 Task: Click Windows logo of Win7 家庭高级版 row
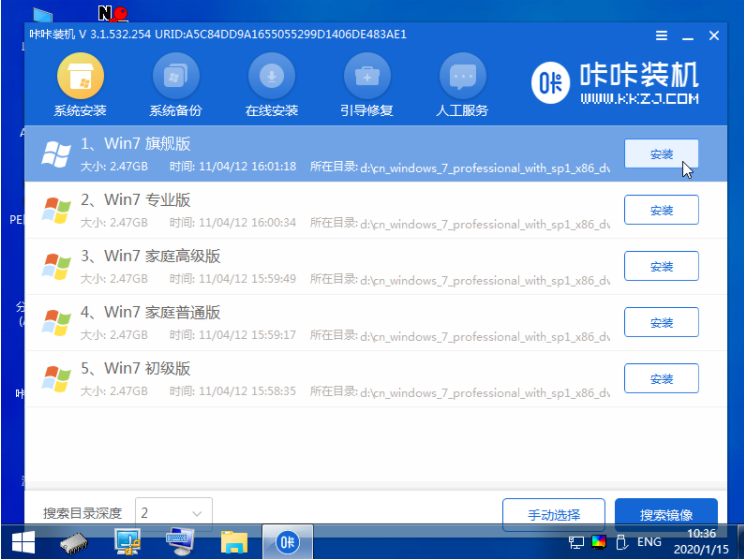pos(56,266)
